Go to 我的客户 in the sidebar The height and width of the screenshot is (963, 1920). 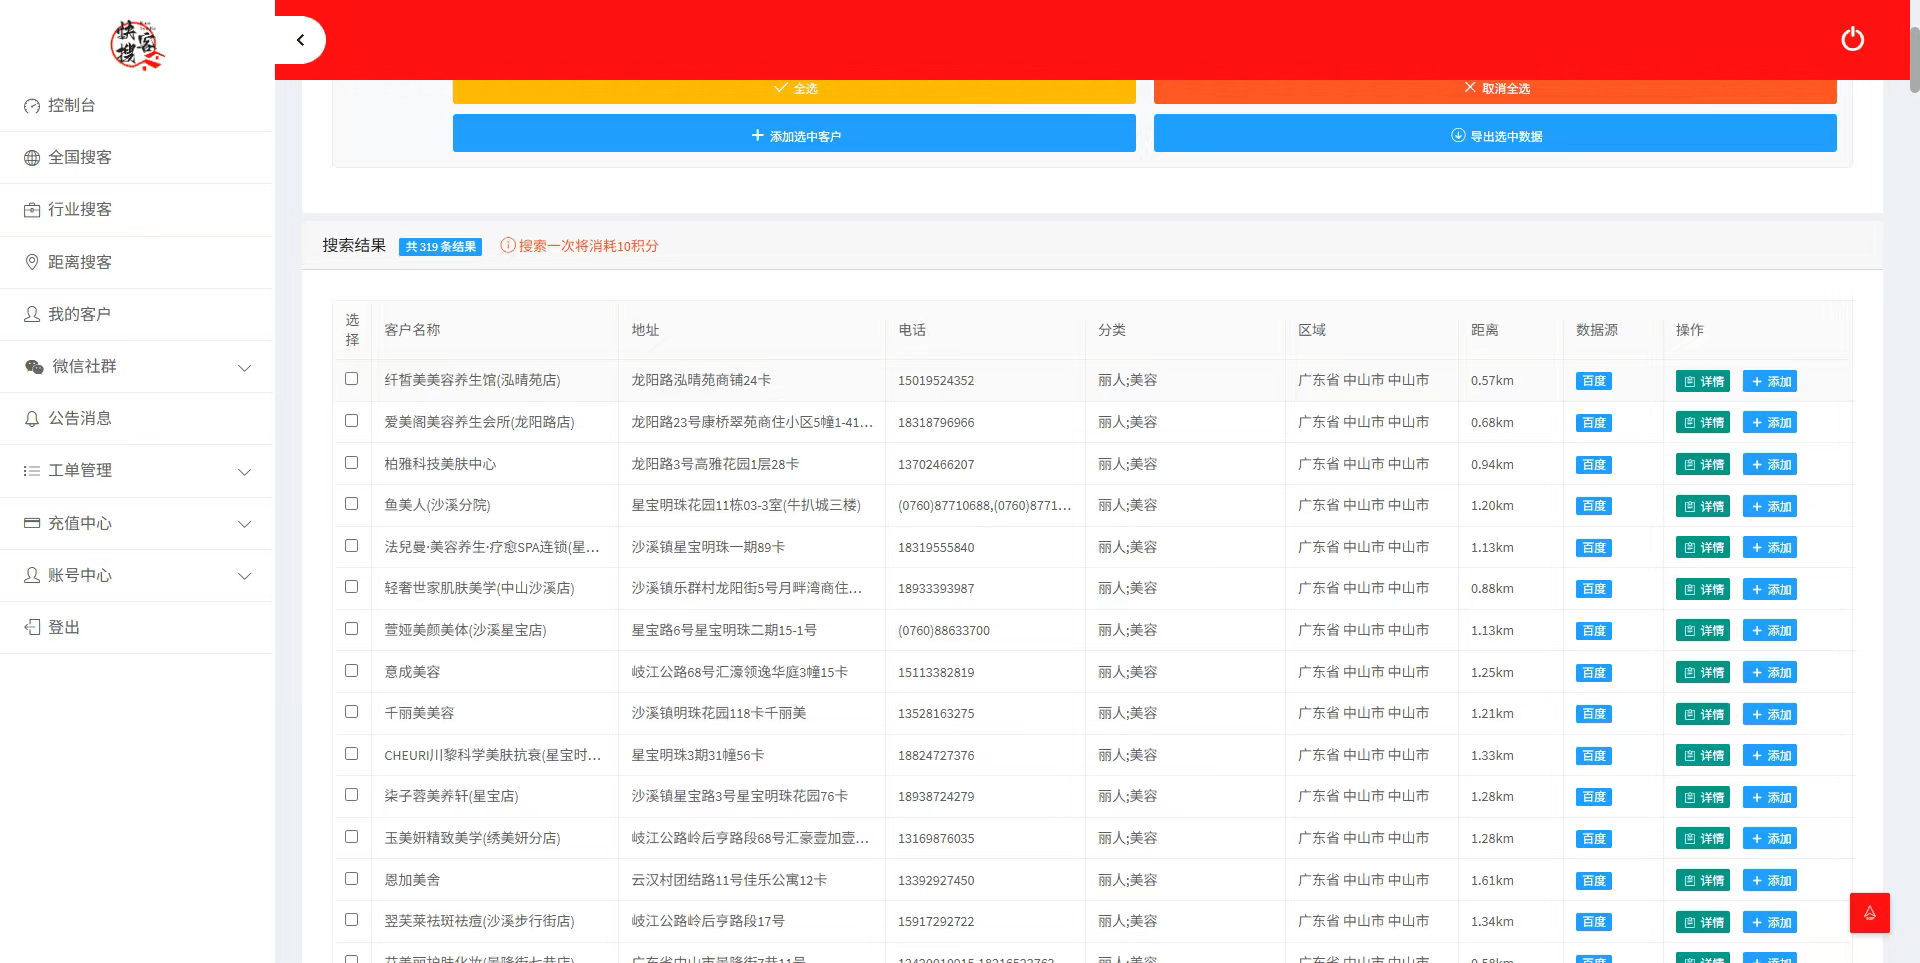(80, 314)
